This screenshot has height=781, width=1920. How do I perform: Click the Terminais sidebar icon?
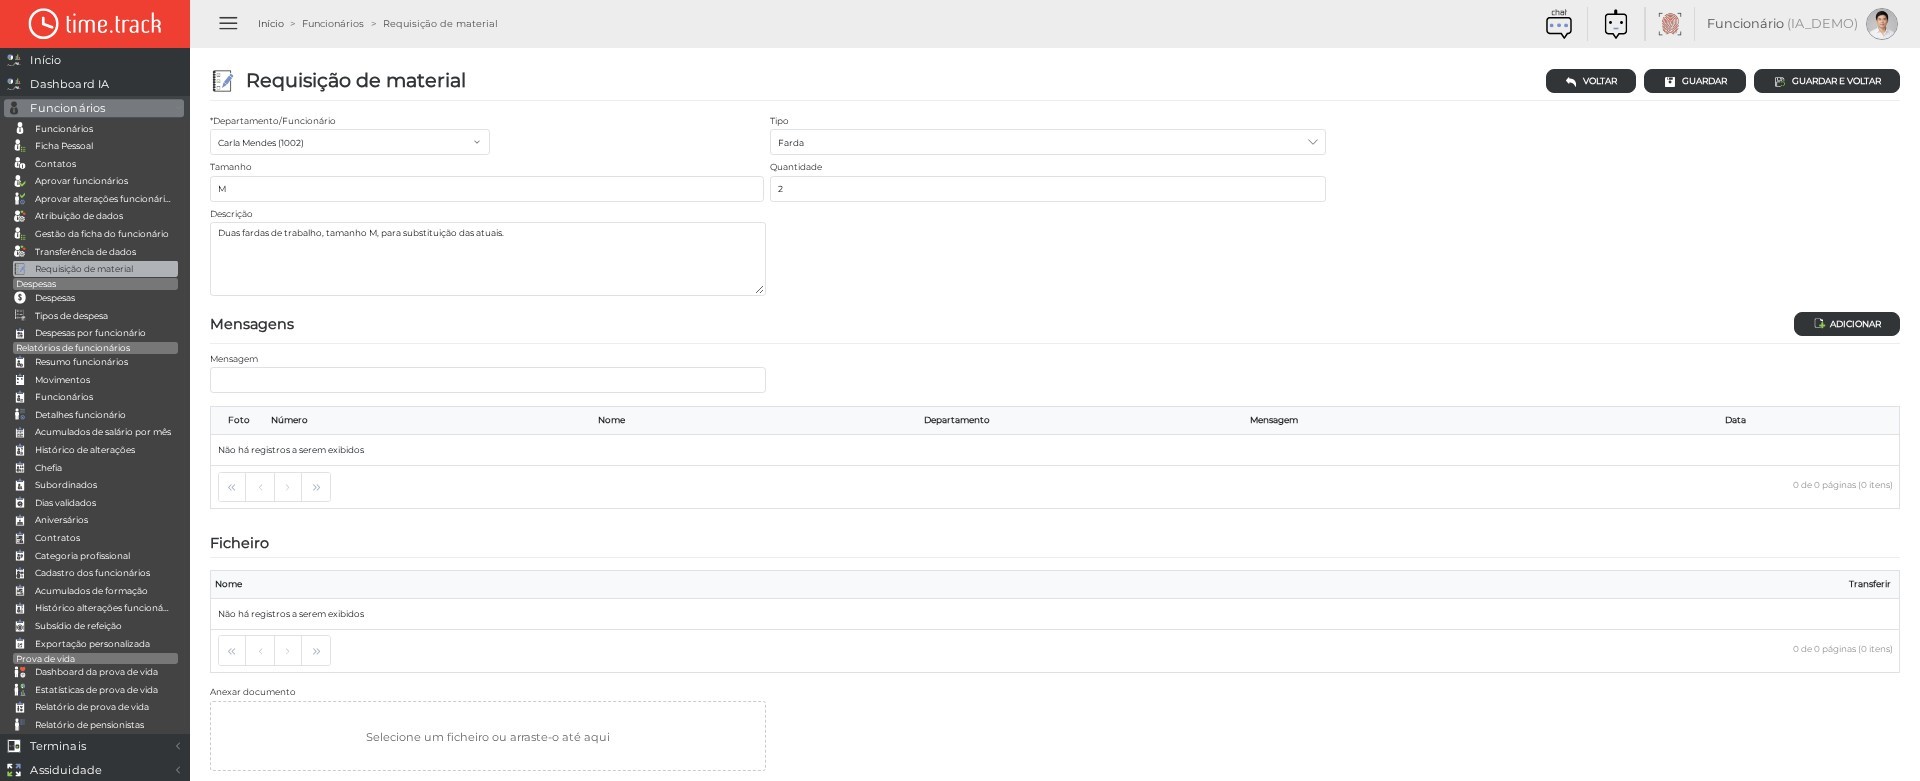pyautogui.click(x=14, y=746)
